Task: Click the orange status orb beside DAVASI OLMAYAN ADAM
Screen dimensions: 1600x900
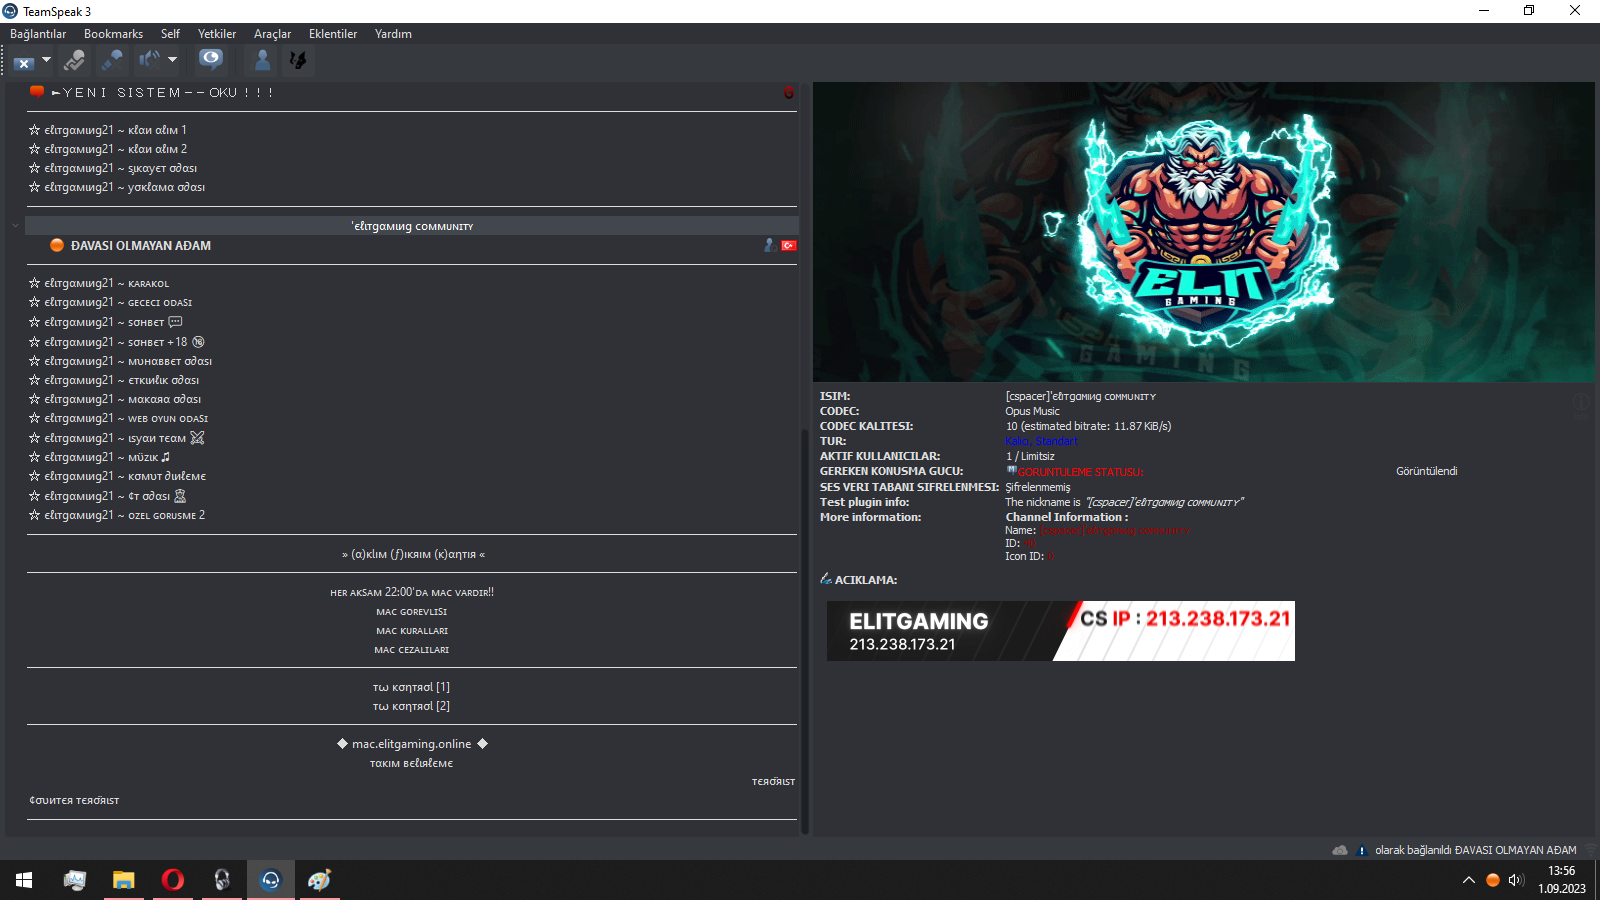Action: (57, 245)
